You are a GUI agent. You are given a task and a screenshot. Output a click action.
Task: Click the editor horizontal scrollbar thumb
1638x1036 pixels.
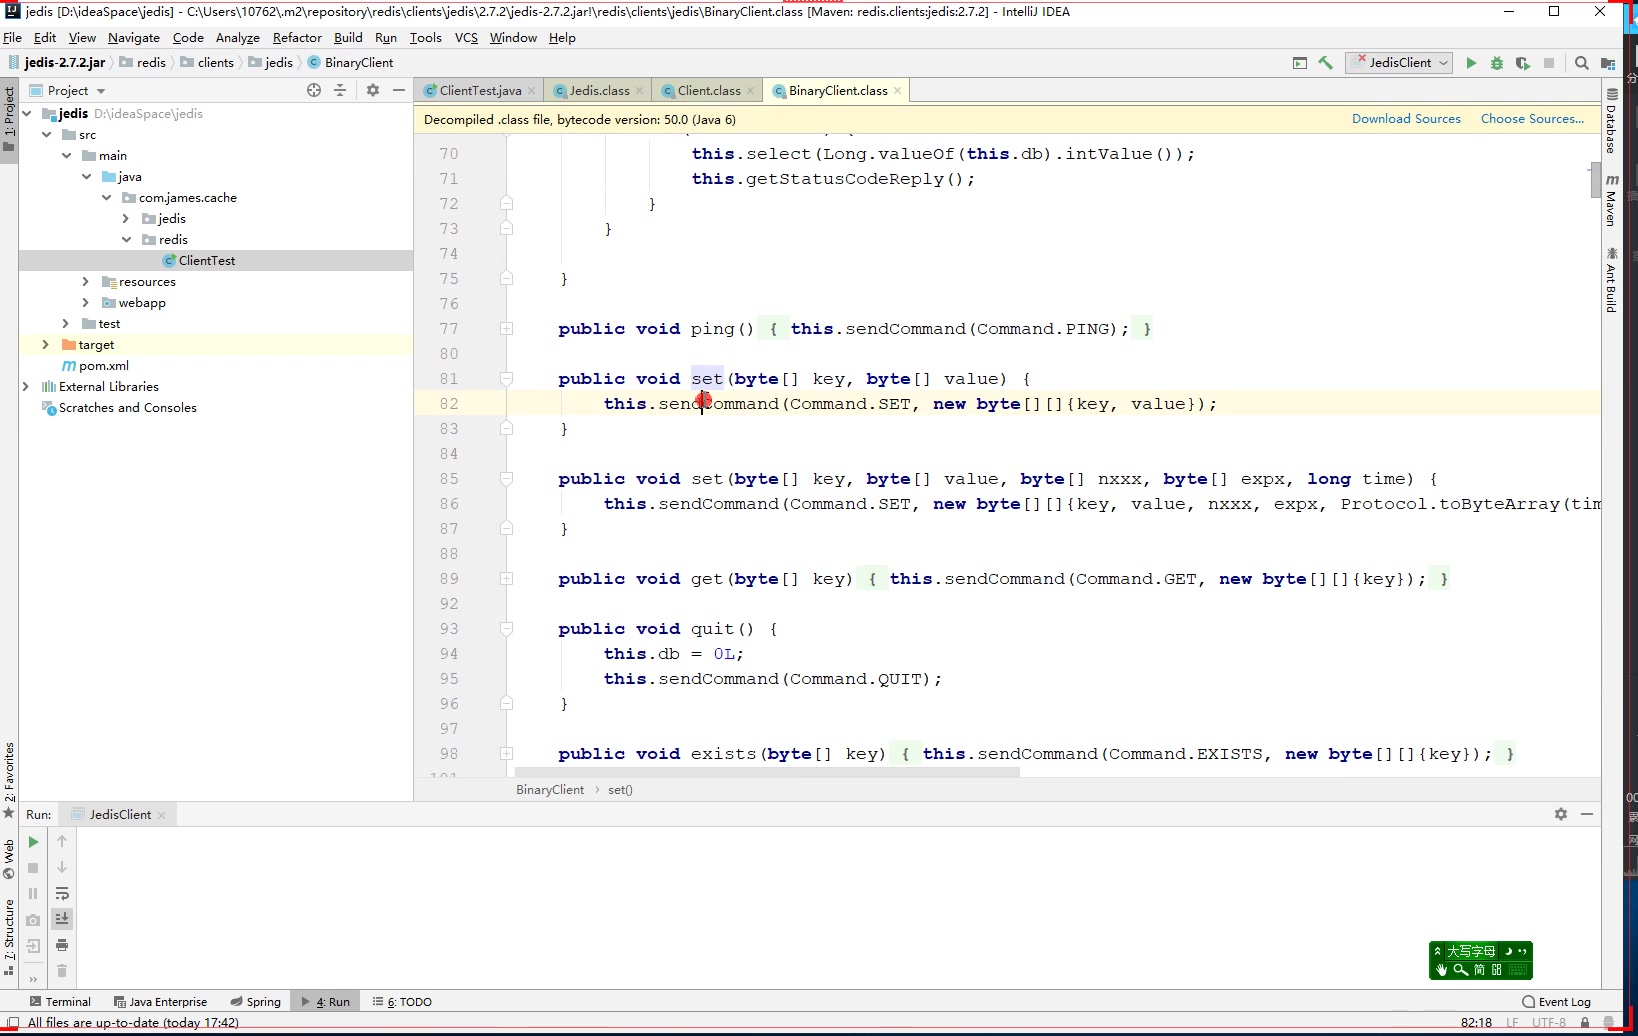[x=767, y=772]
